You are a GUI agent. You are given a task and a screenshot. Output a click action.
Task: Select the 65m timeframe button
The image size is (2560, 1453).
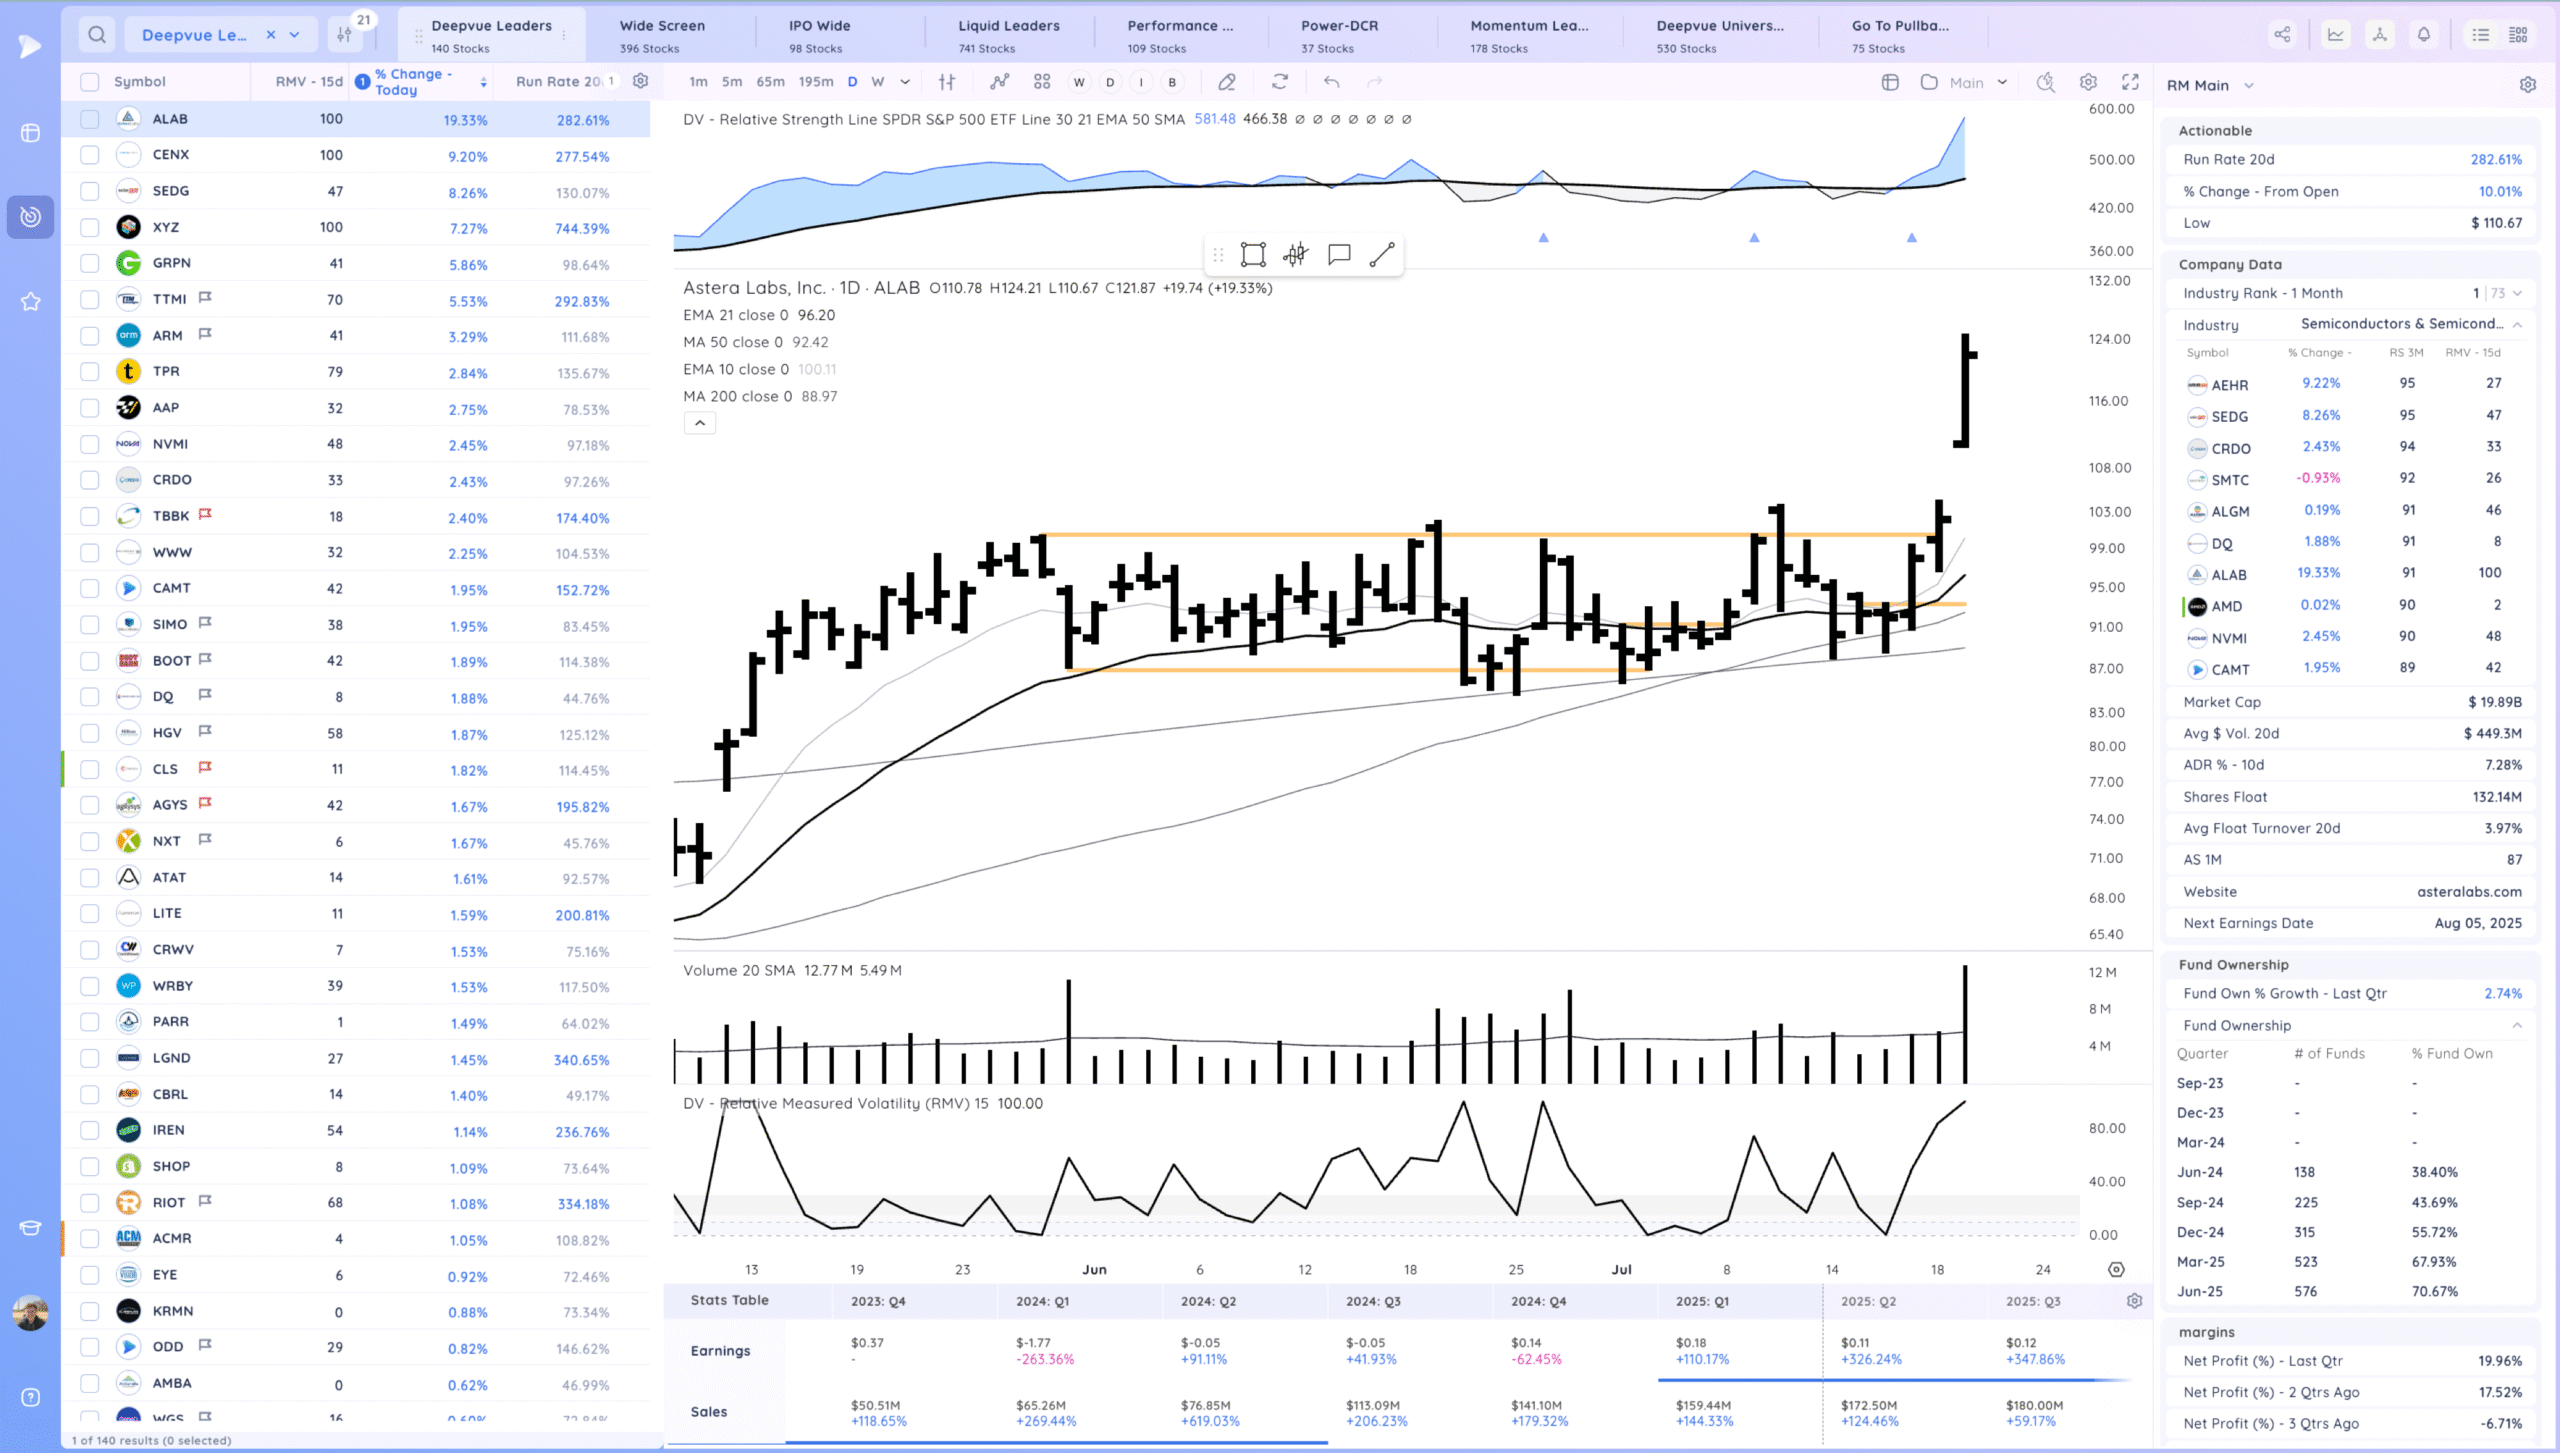coord(770,82)
